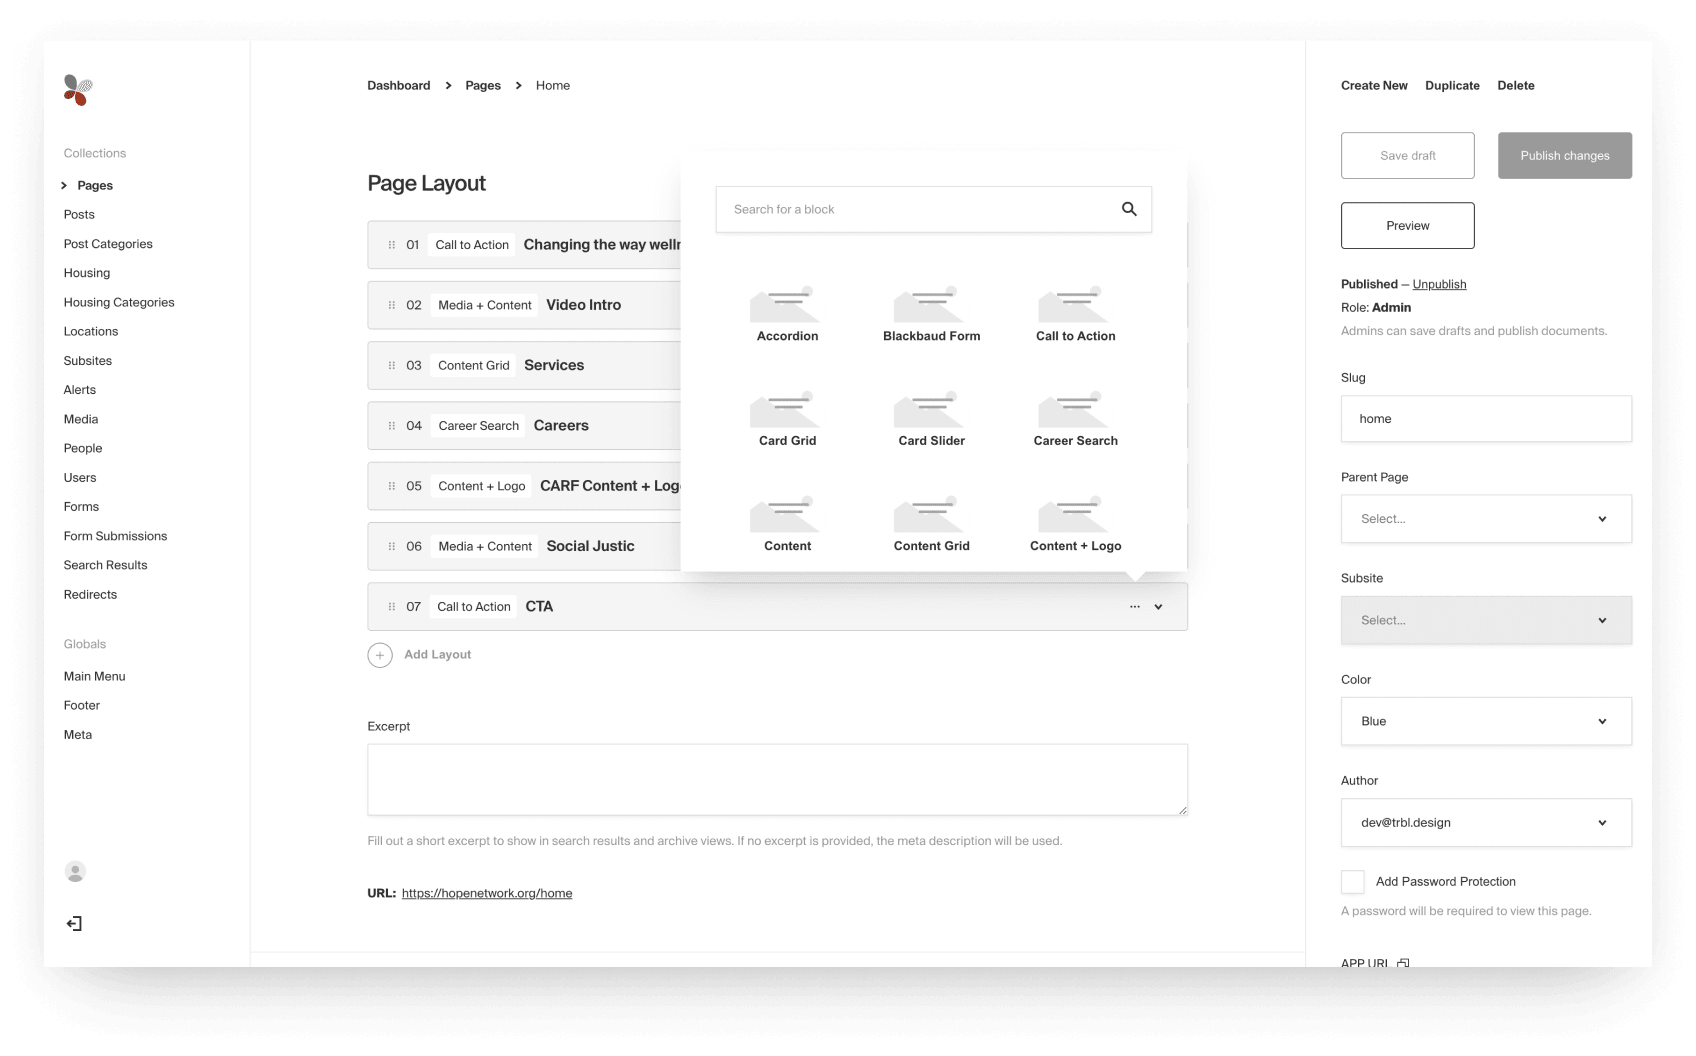This screenshot has height=1056, width=1696.
Task: Click the log out icon
Action: (x=74, y=923)
